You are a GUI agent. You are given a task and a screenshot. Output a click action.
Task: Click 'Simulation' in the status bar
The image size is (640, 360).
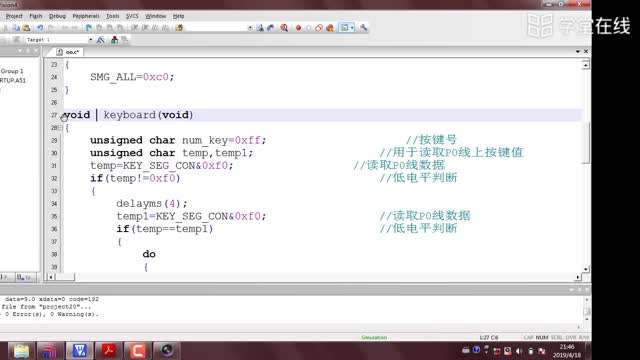(x=374, y=338)
